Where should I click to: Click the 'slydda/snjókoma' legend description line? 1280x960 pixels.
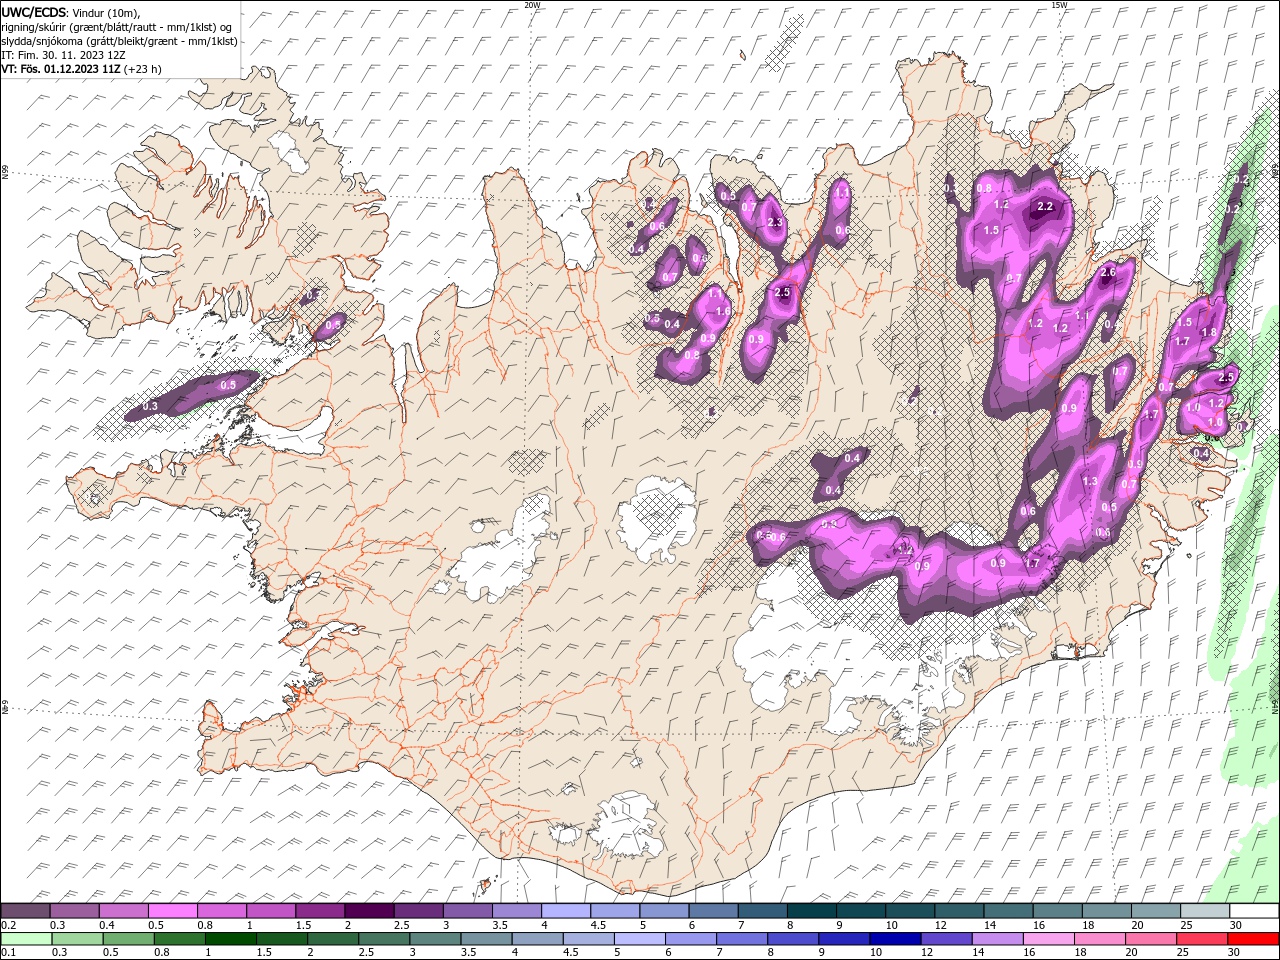119,41
